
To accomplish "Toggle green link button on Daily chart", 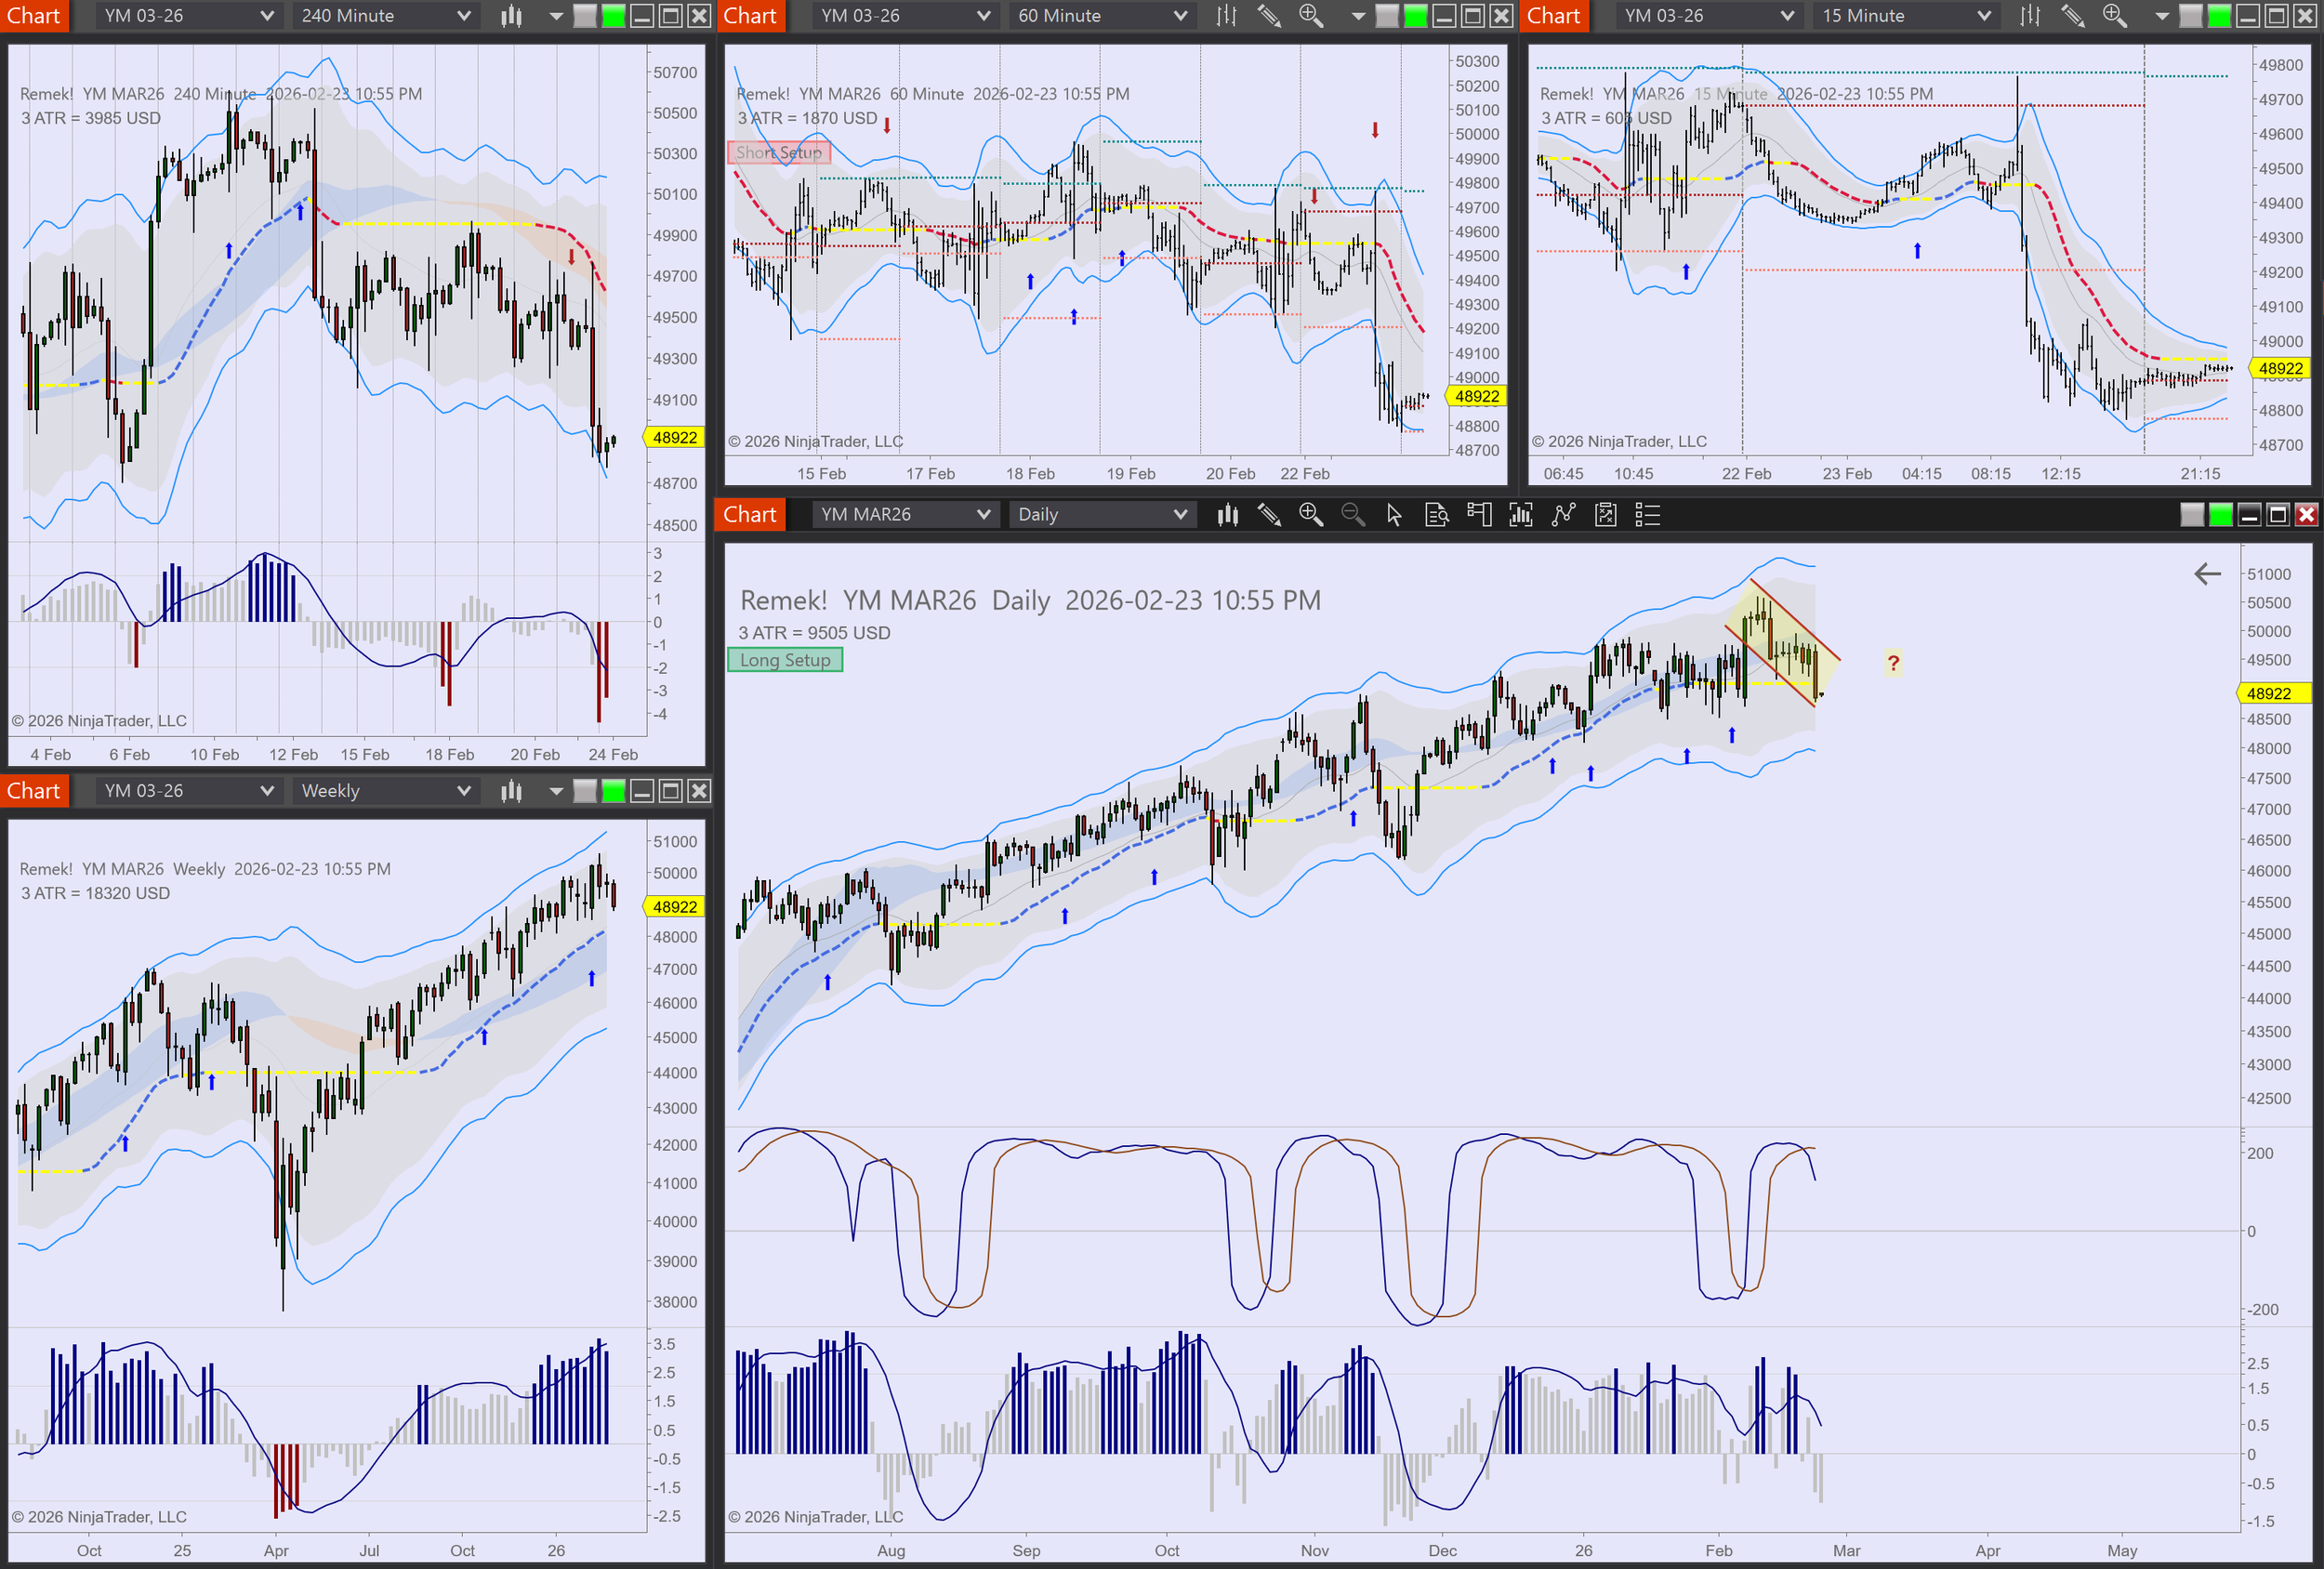I will coord(2220,515).
